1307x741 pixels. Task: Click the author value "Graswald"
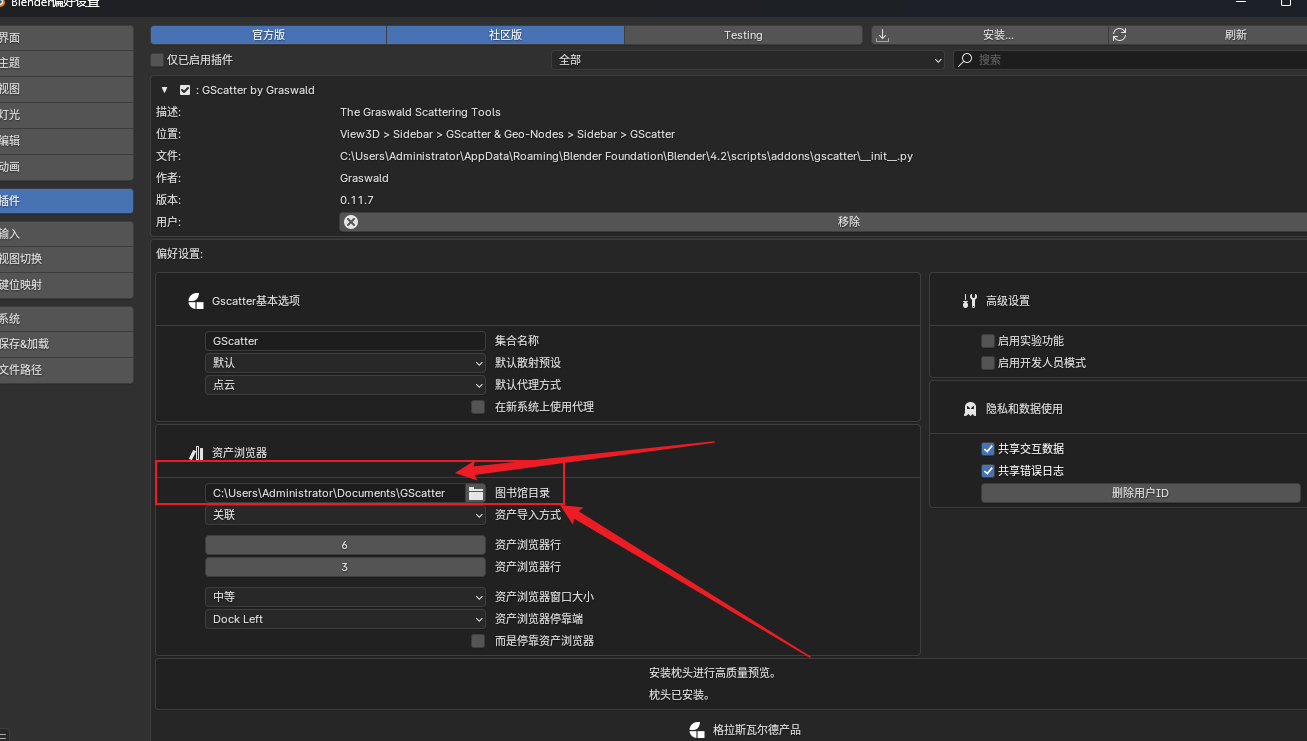[364, 178]
